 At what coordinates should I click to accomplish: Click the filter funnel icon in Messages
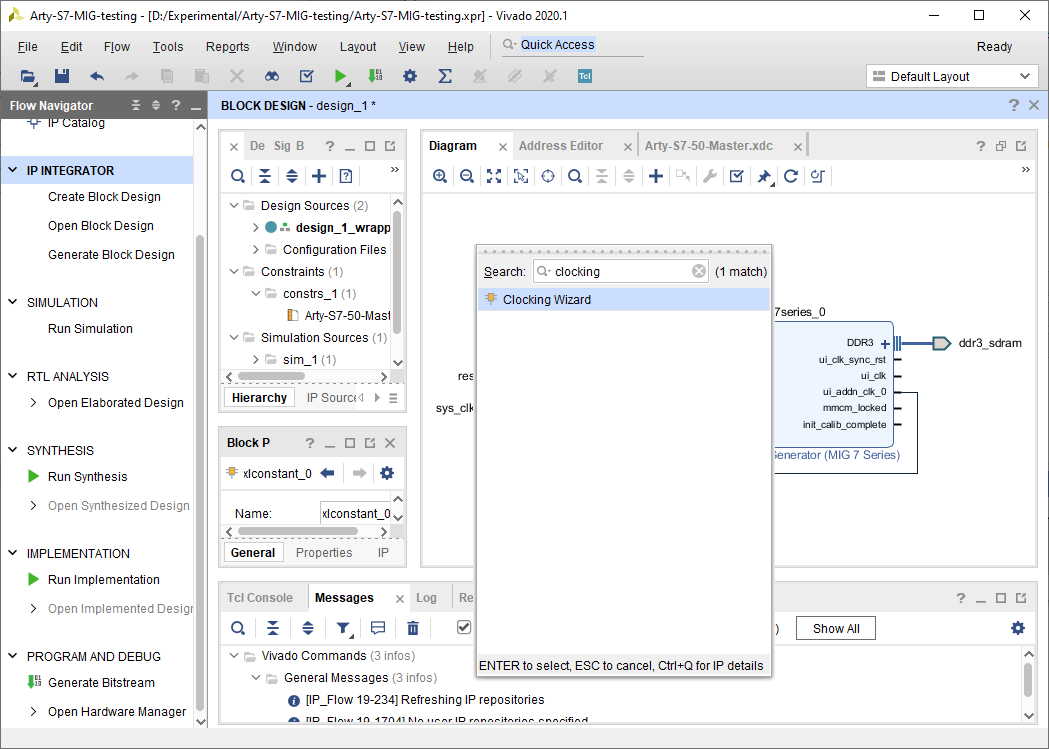pyautogui.click(x=344, y=628)
